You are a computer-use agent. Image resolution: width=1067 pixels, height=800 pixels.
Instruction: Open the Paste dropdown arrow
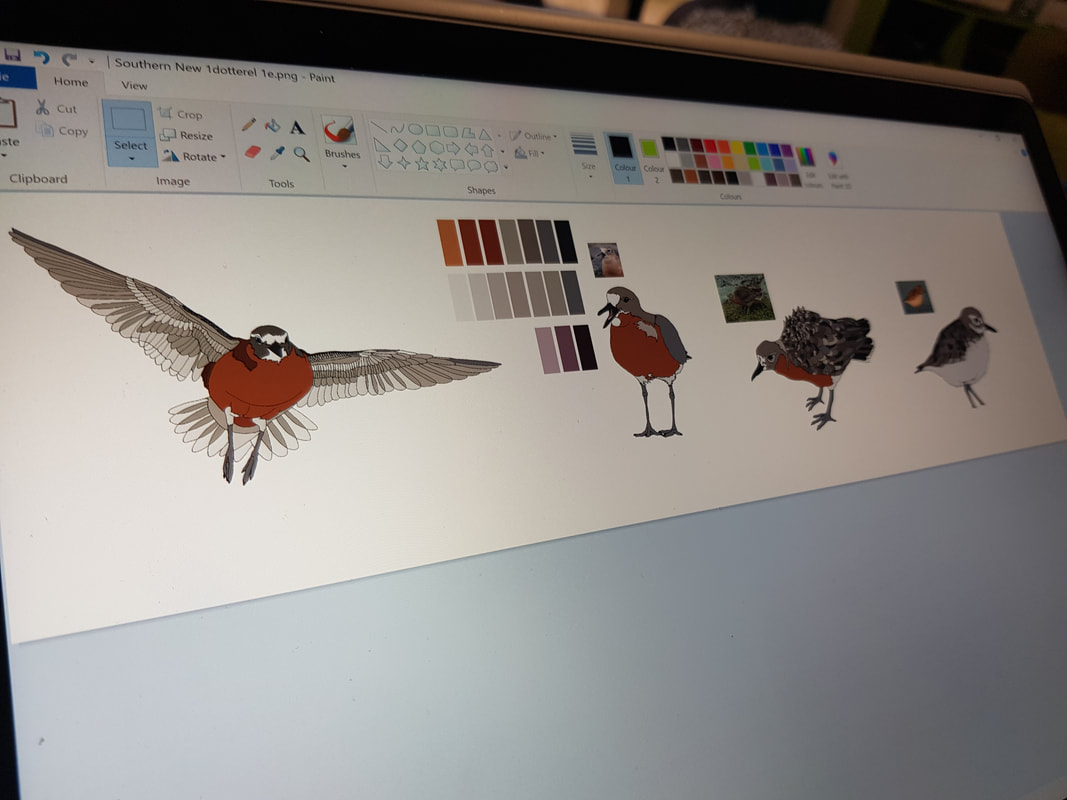click(3, 156)
